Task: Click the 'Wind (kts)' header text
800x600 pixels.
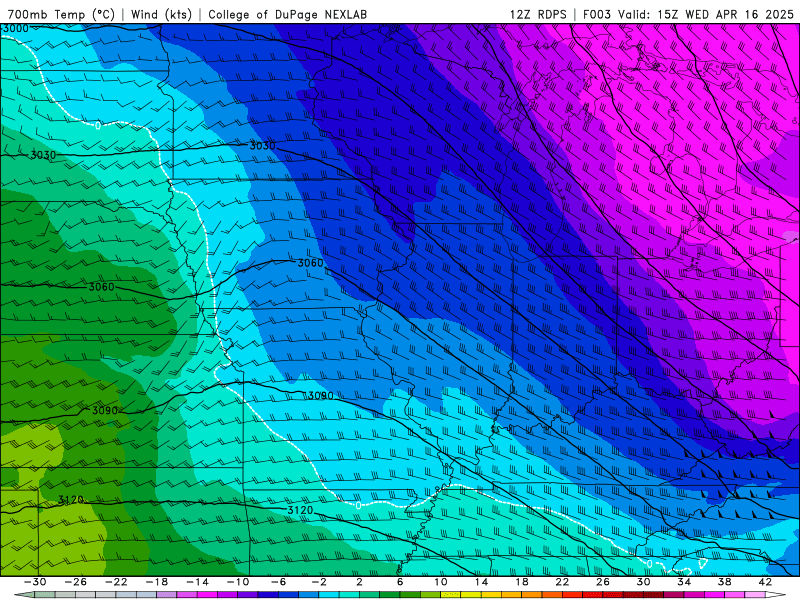Action: [x=161, y=14]
